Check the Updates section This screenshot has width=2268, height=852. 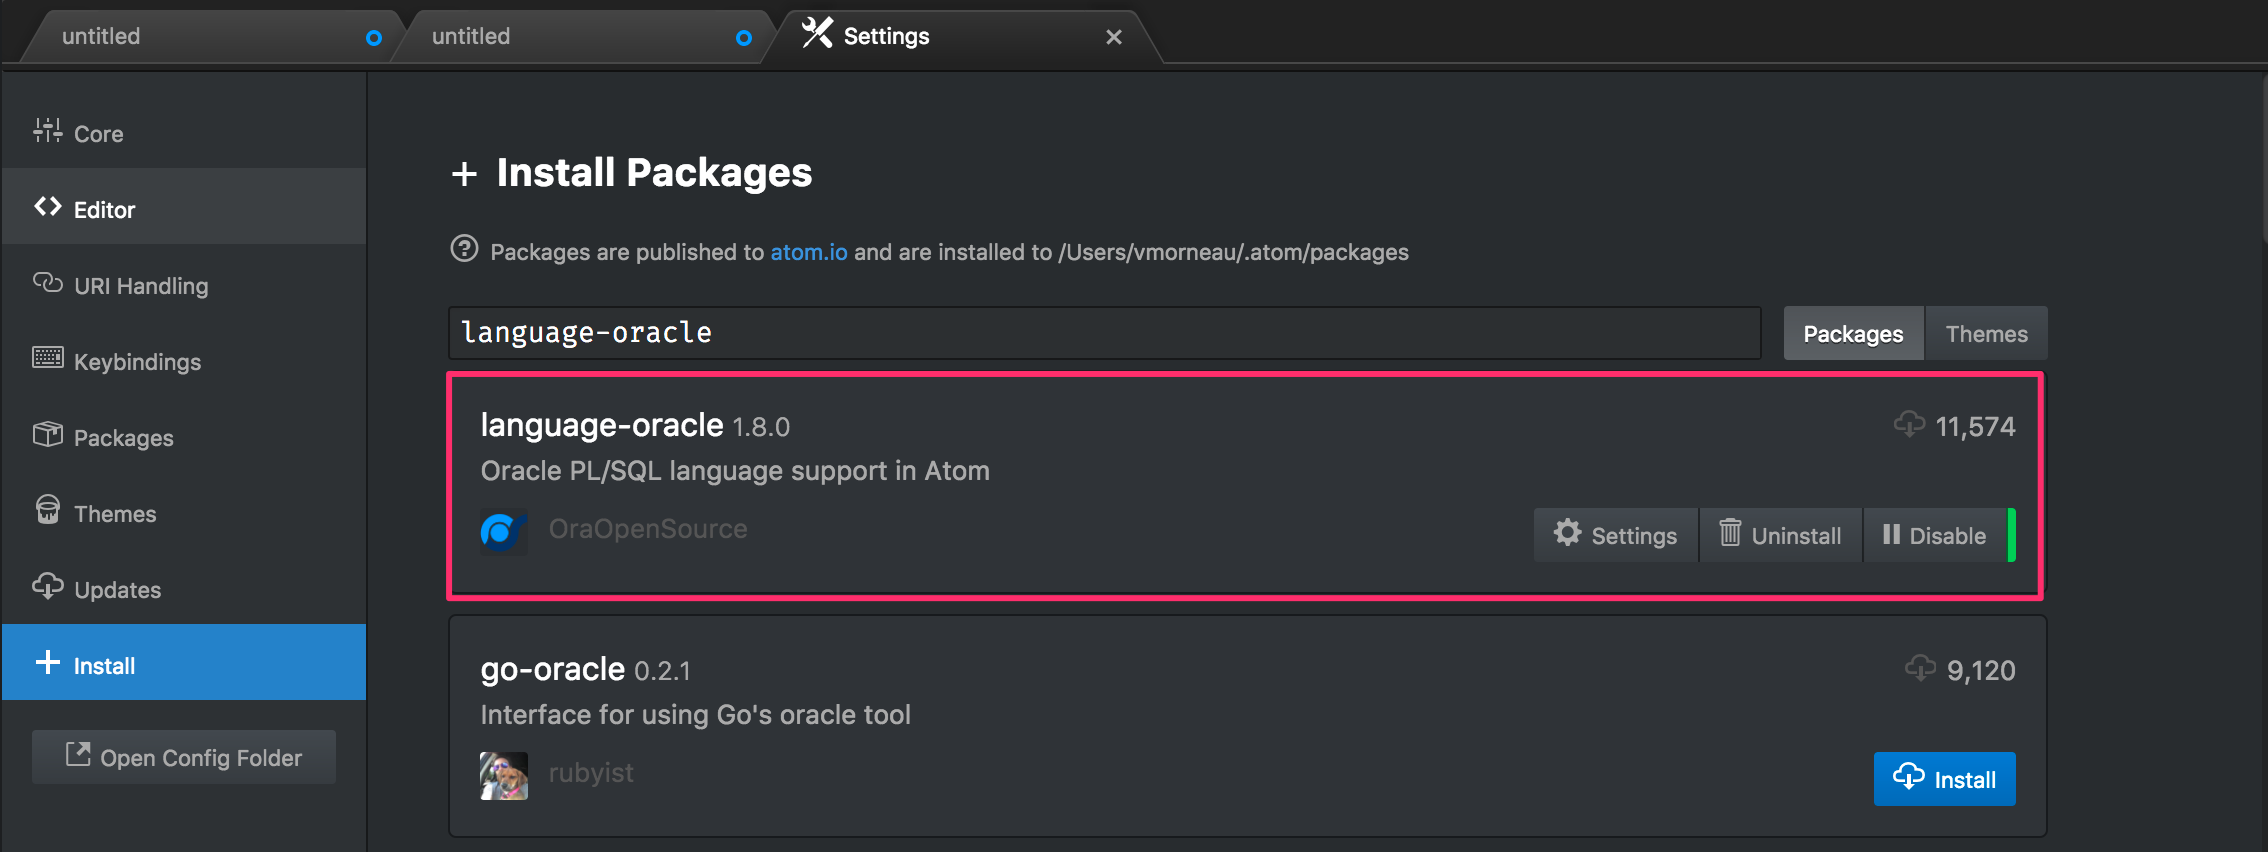coord(184,589)
